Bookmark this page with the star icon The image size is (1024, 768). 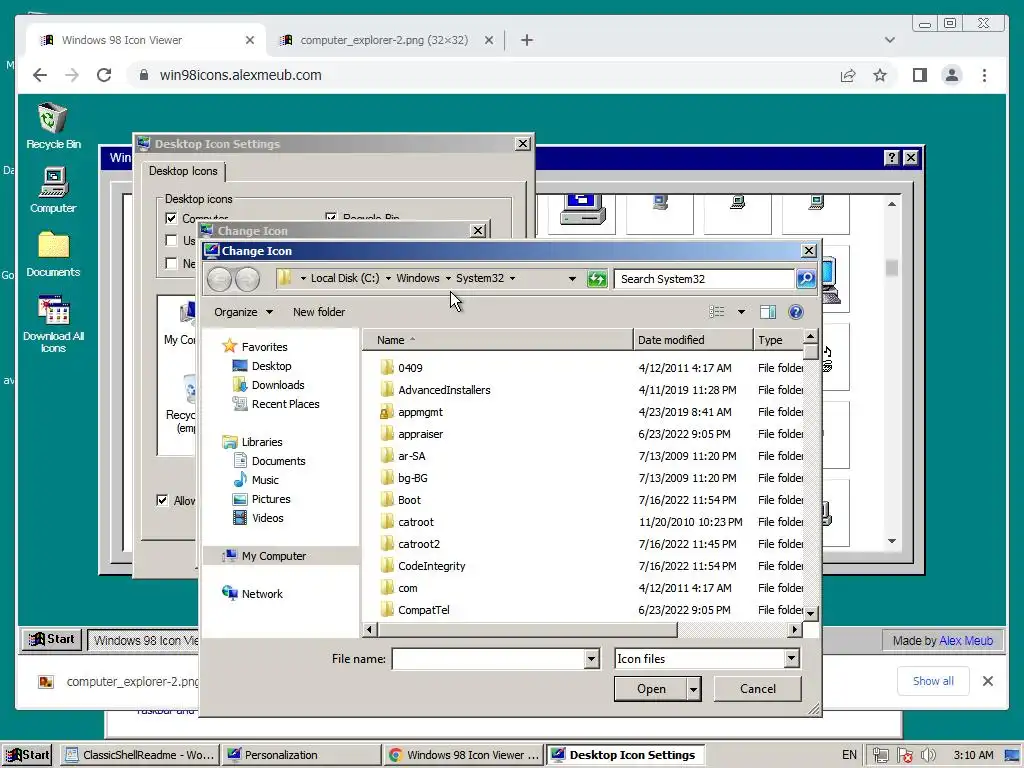pyautogui.click(x=880, y=75)
